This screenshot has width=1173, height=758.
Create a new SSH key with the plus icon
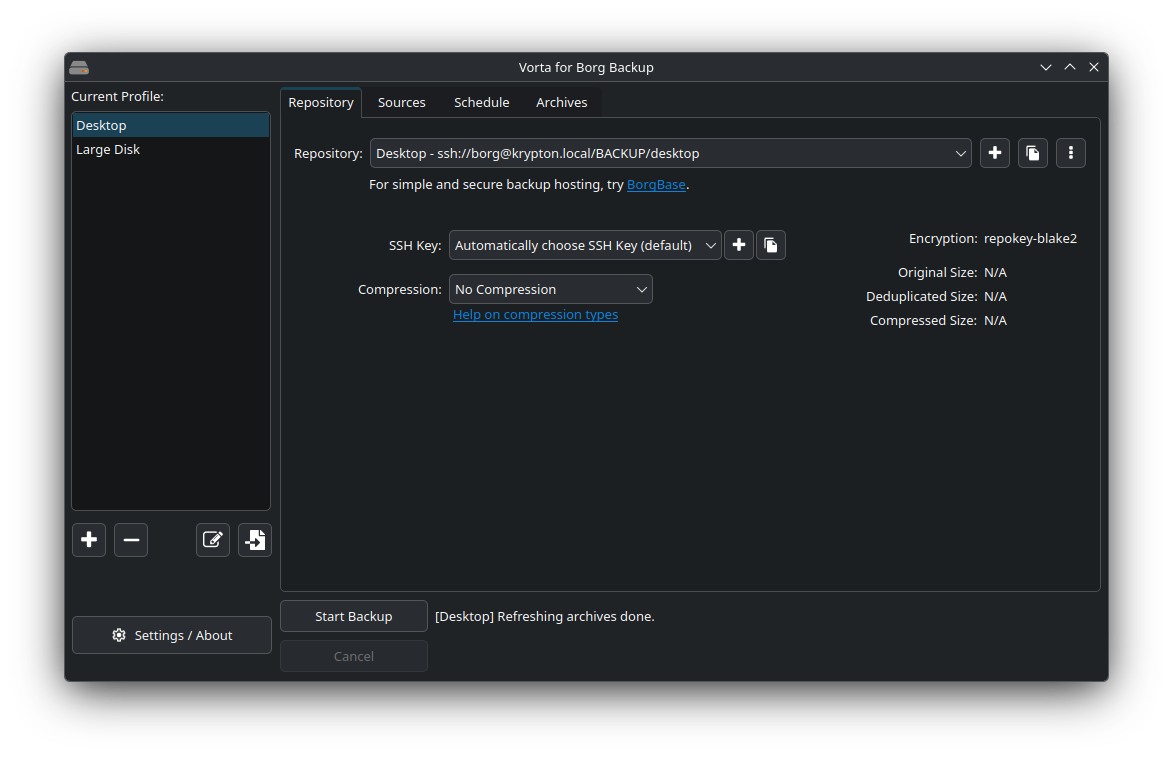pos(739,244)
